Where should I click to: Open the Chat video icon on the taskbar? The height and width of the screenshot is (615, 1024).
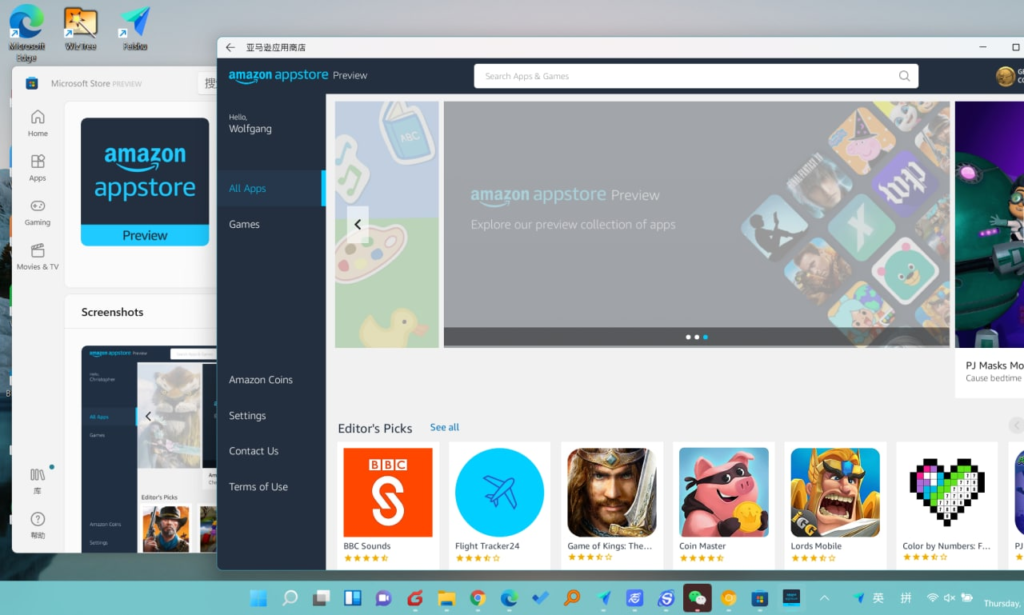point(384,598)
